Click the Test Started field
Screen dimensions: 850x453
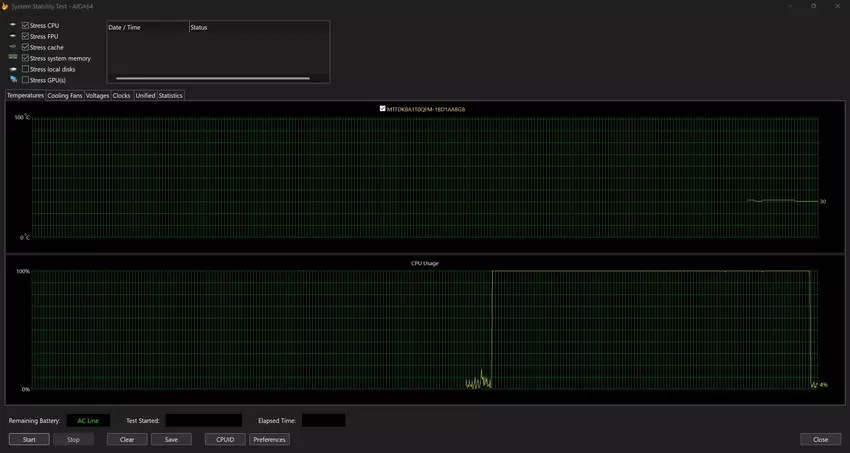point(204,420)
